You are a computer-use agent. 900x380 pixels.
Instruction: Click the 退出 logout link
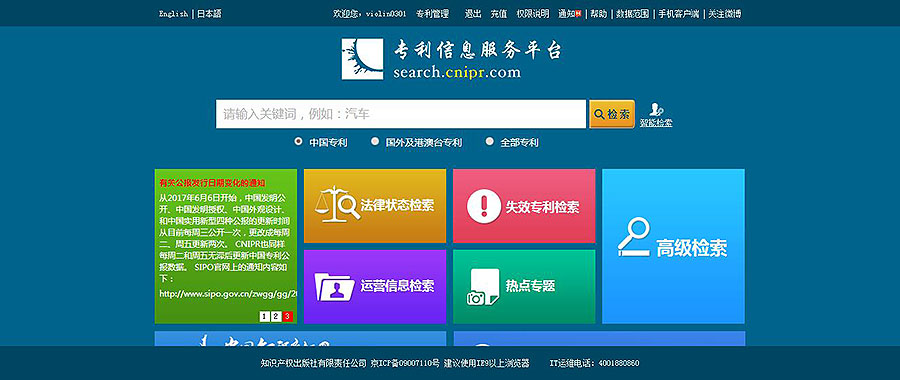tap(473, 14)
